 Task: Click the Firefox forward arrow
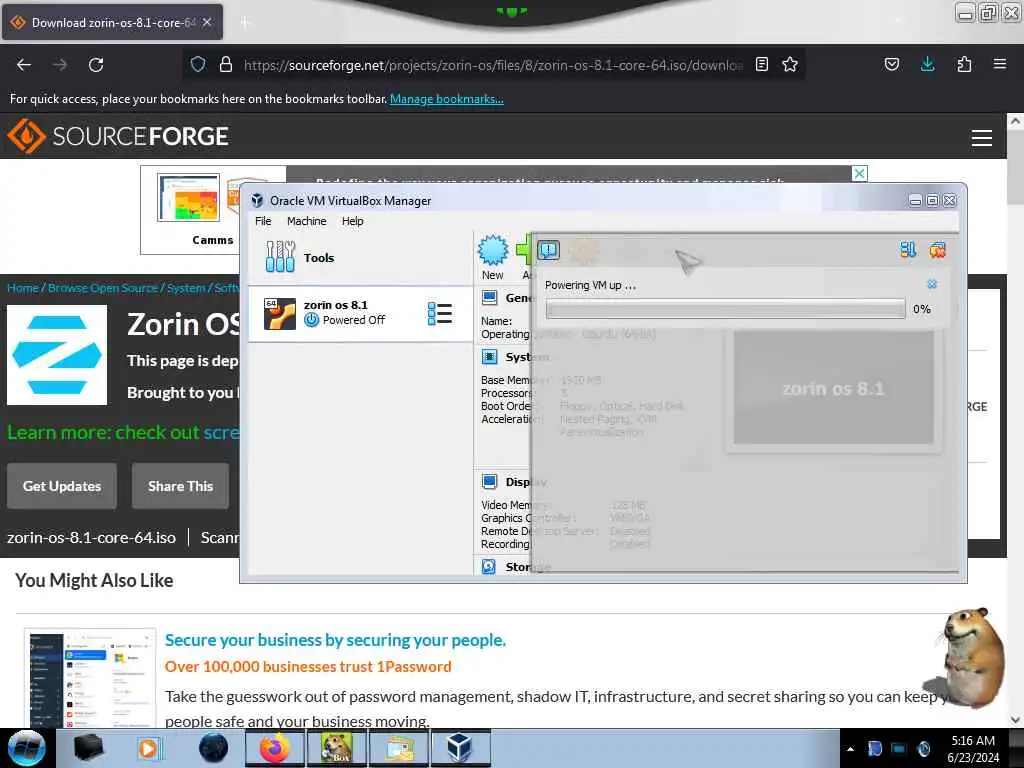point(60,65)
